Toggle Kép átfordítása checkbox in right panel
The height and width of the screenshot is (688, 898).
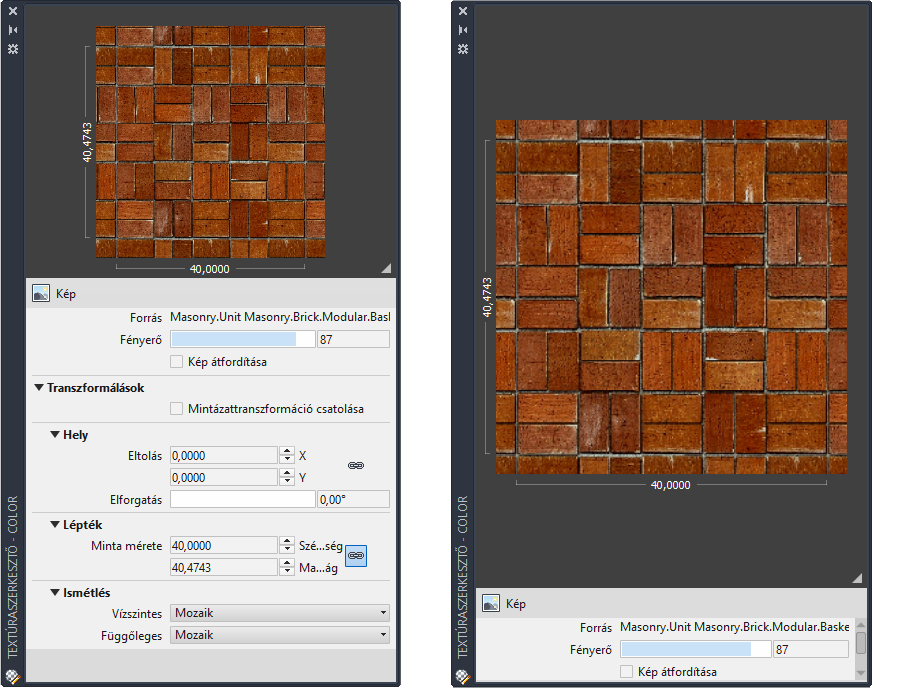(627, 672)
